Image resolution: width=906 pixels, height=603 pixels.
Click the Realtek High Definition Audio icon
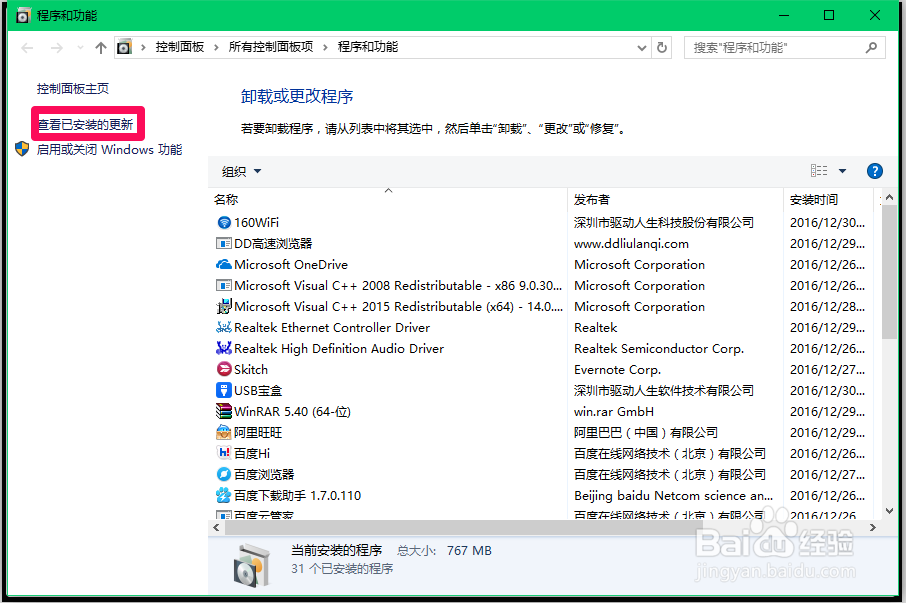click(x=224, y=348)
